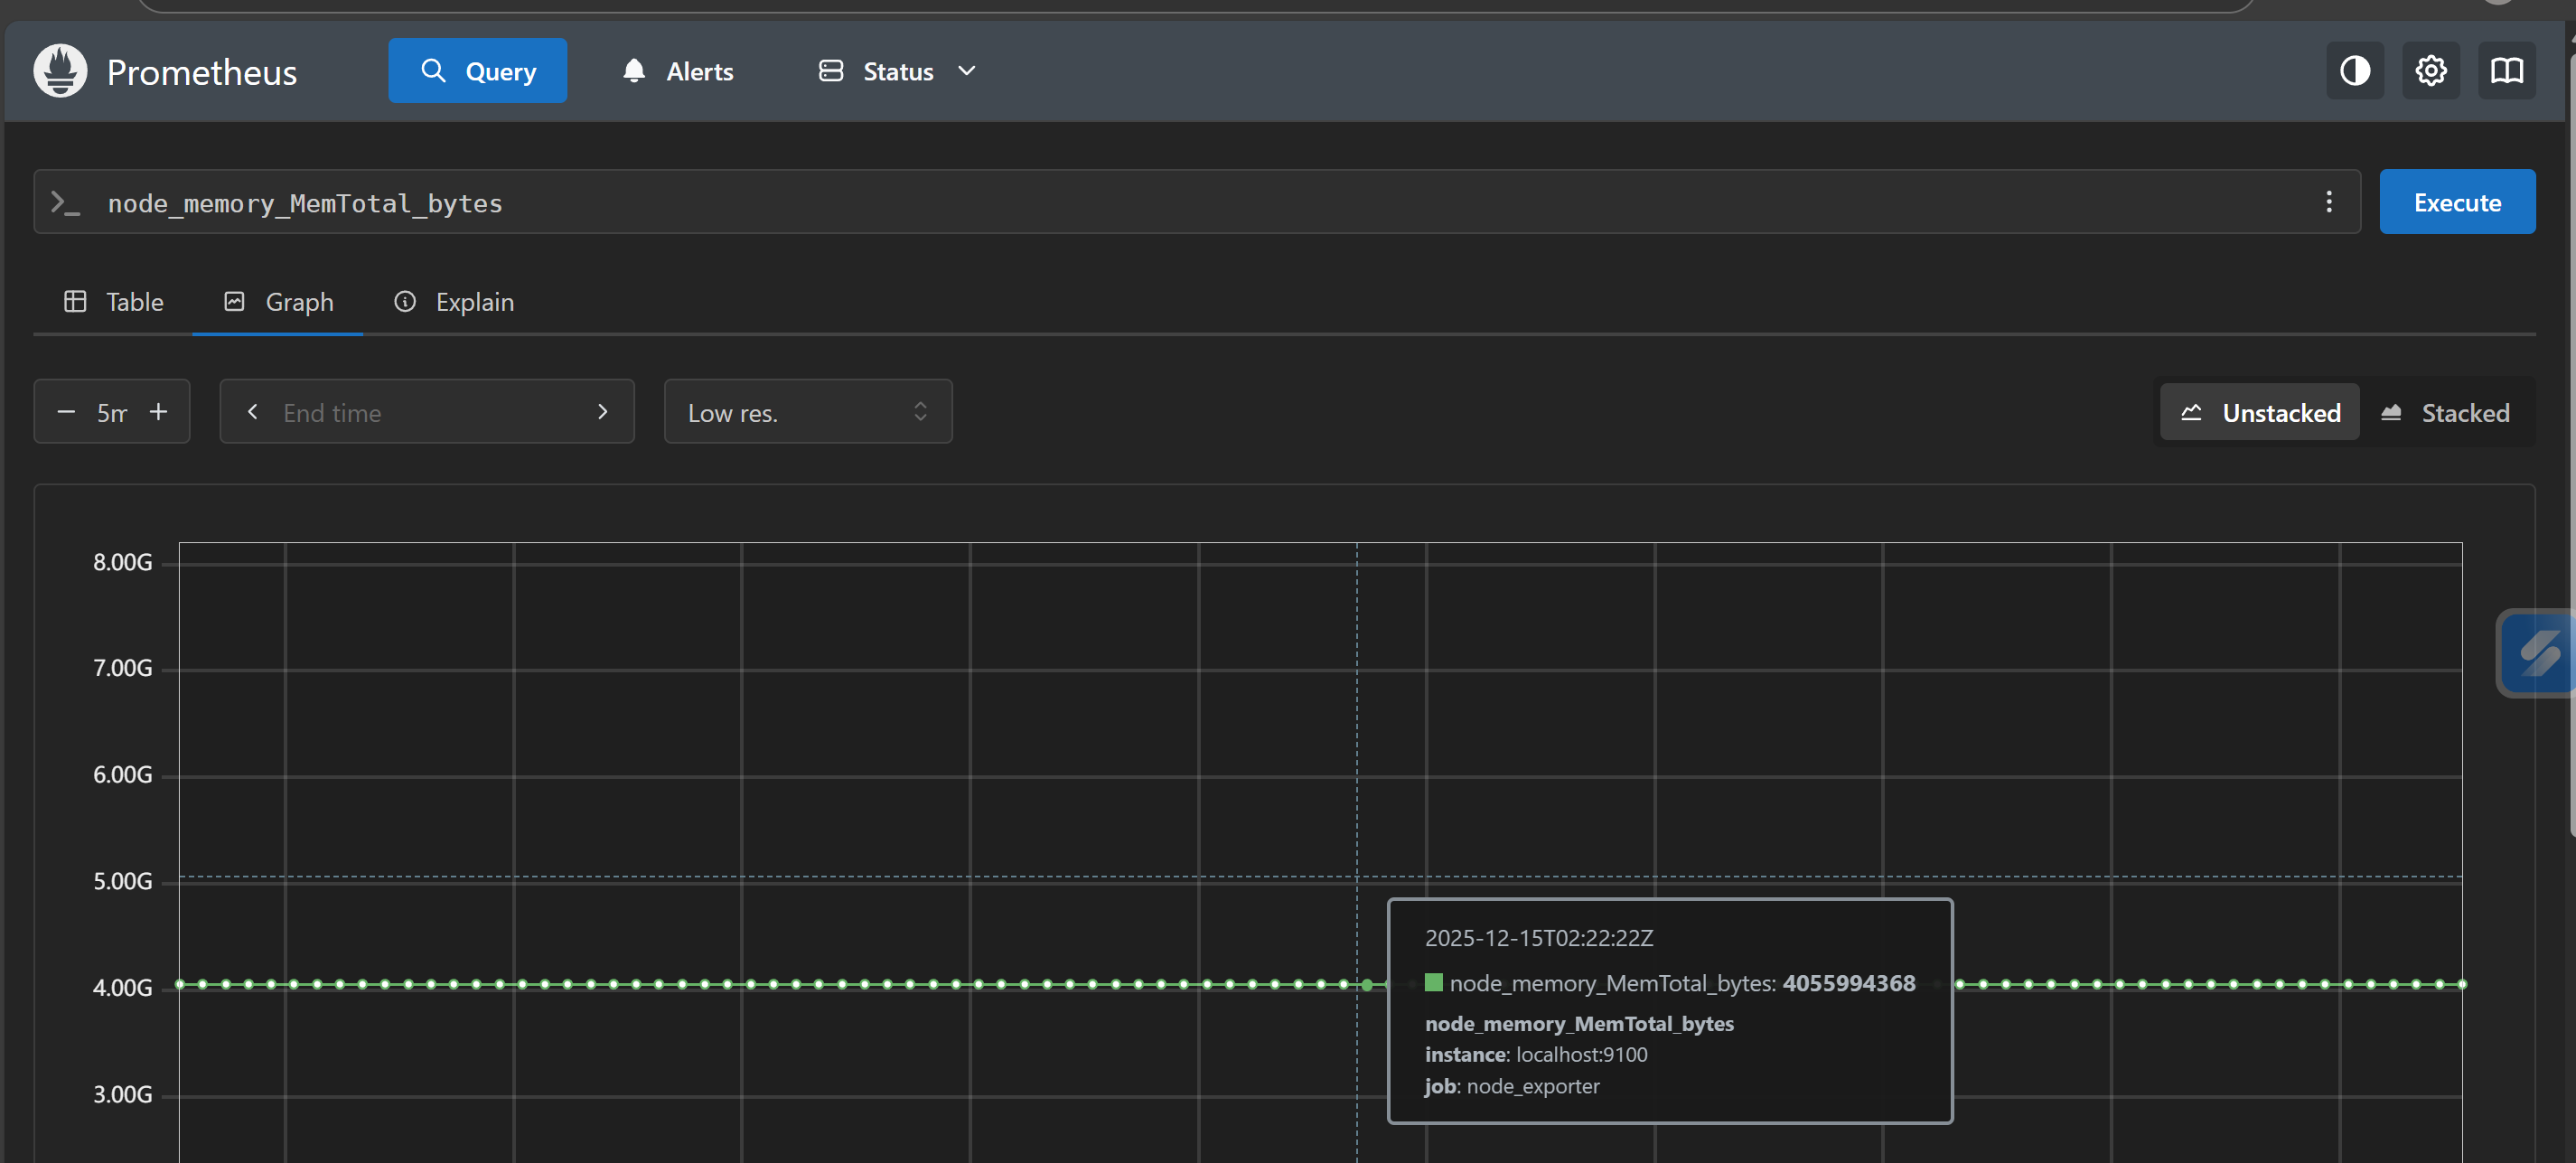Click the Prometheus flame logo
This screenshot has width=2576, height=1163.
(x=60, y=71)
